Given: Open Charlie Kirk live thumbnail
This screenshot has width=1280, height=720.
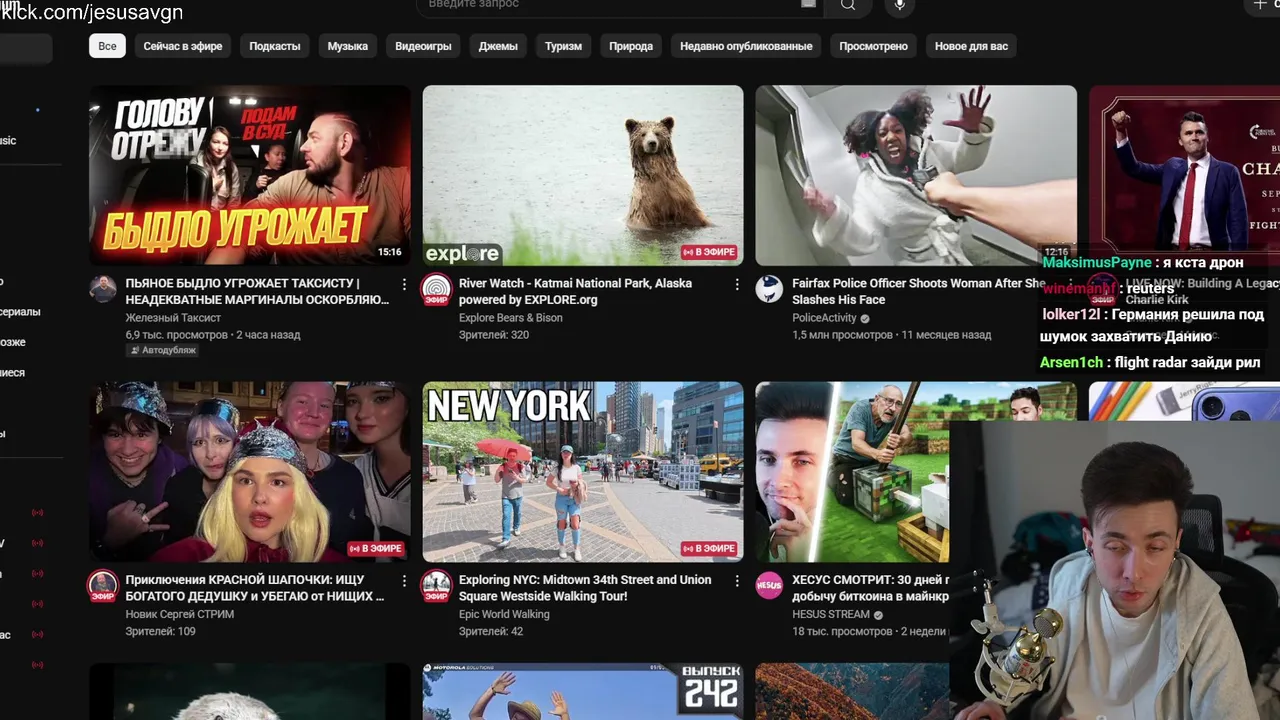Looking at the screenshot, I should tap(1184, 168).
